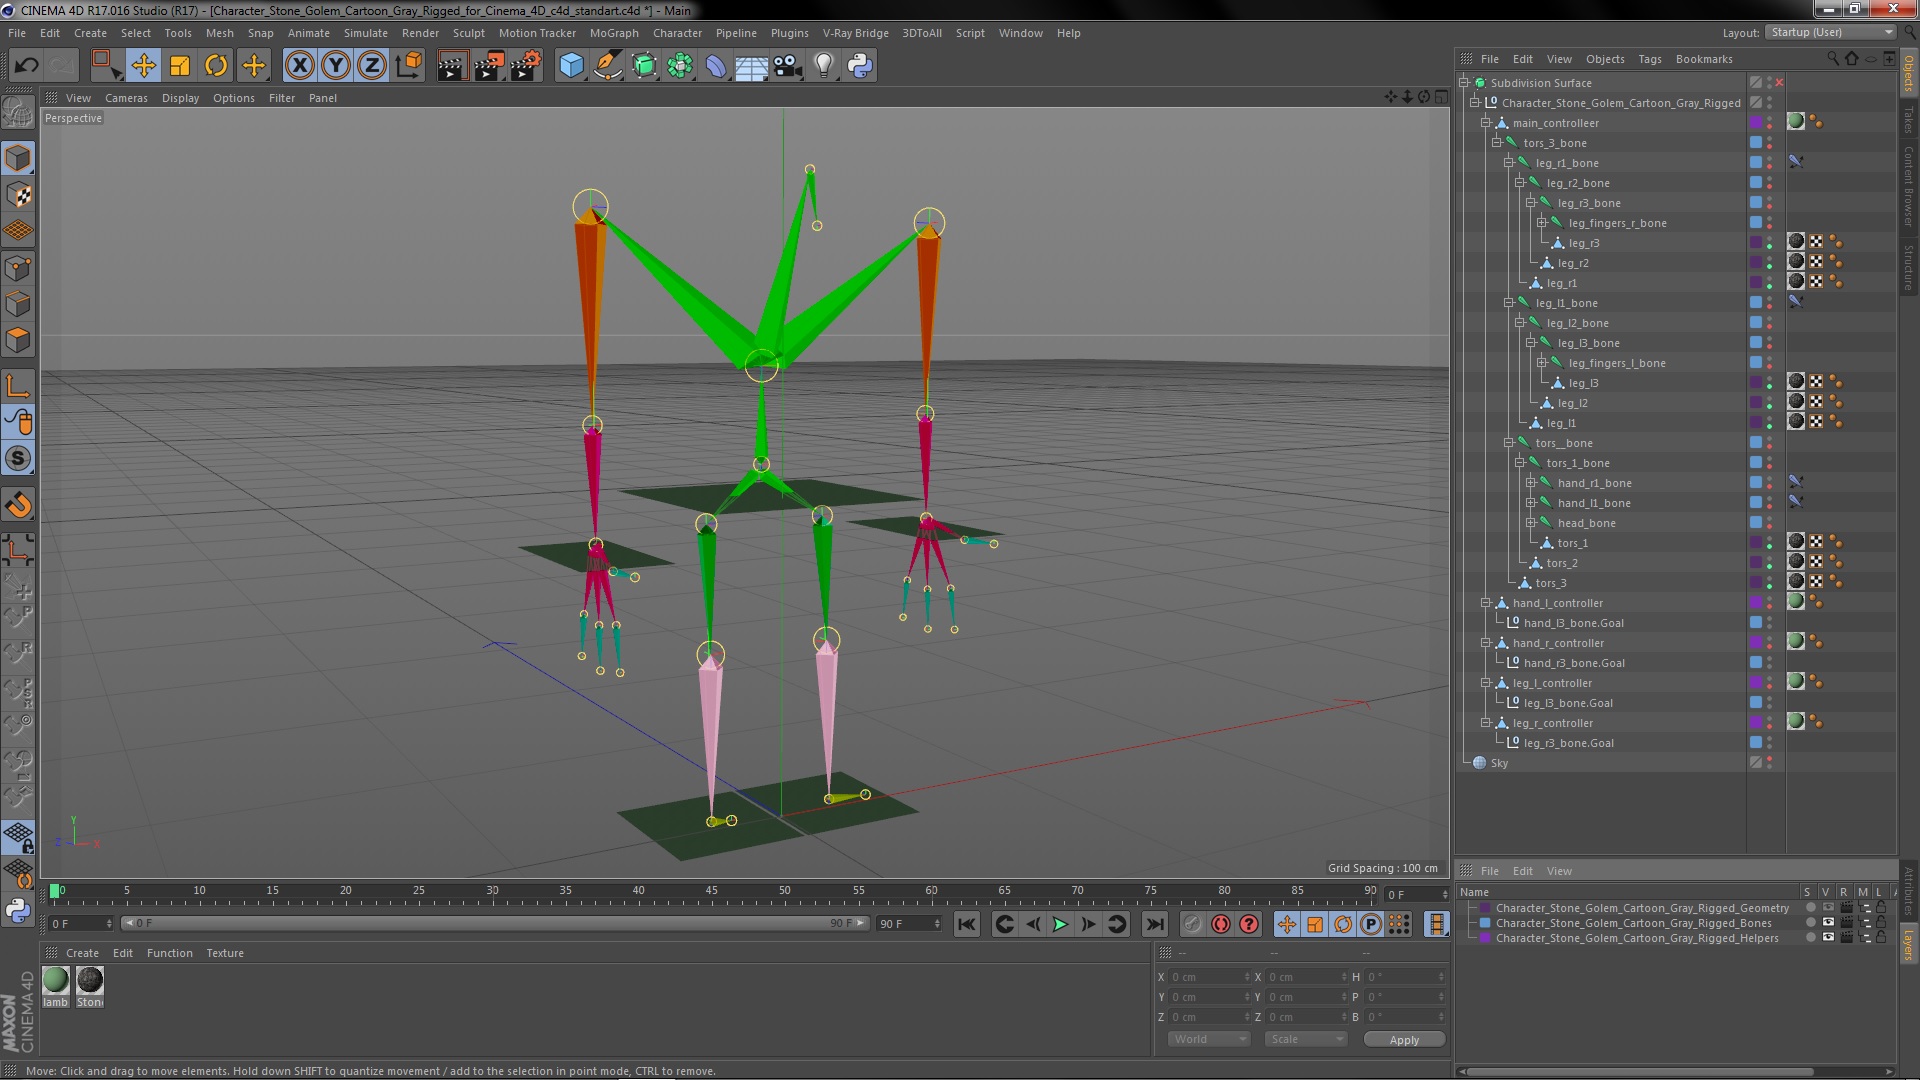Select the Move tool in top toolbar
The image size is (1920, 1080).
click(x=143, y=66)
